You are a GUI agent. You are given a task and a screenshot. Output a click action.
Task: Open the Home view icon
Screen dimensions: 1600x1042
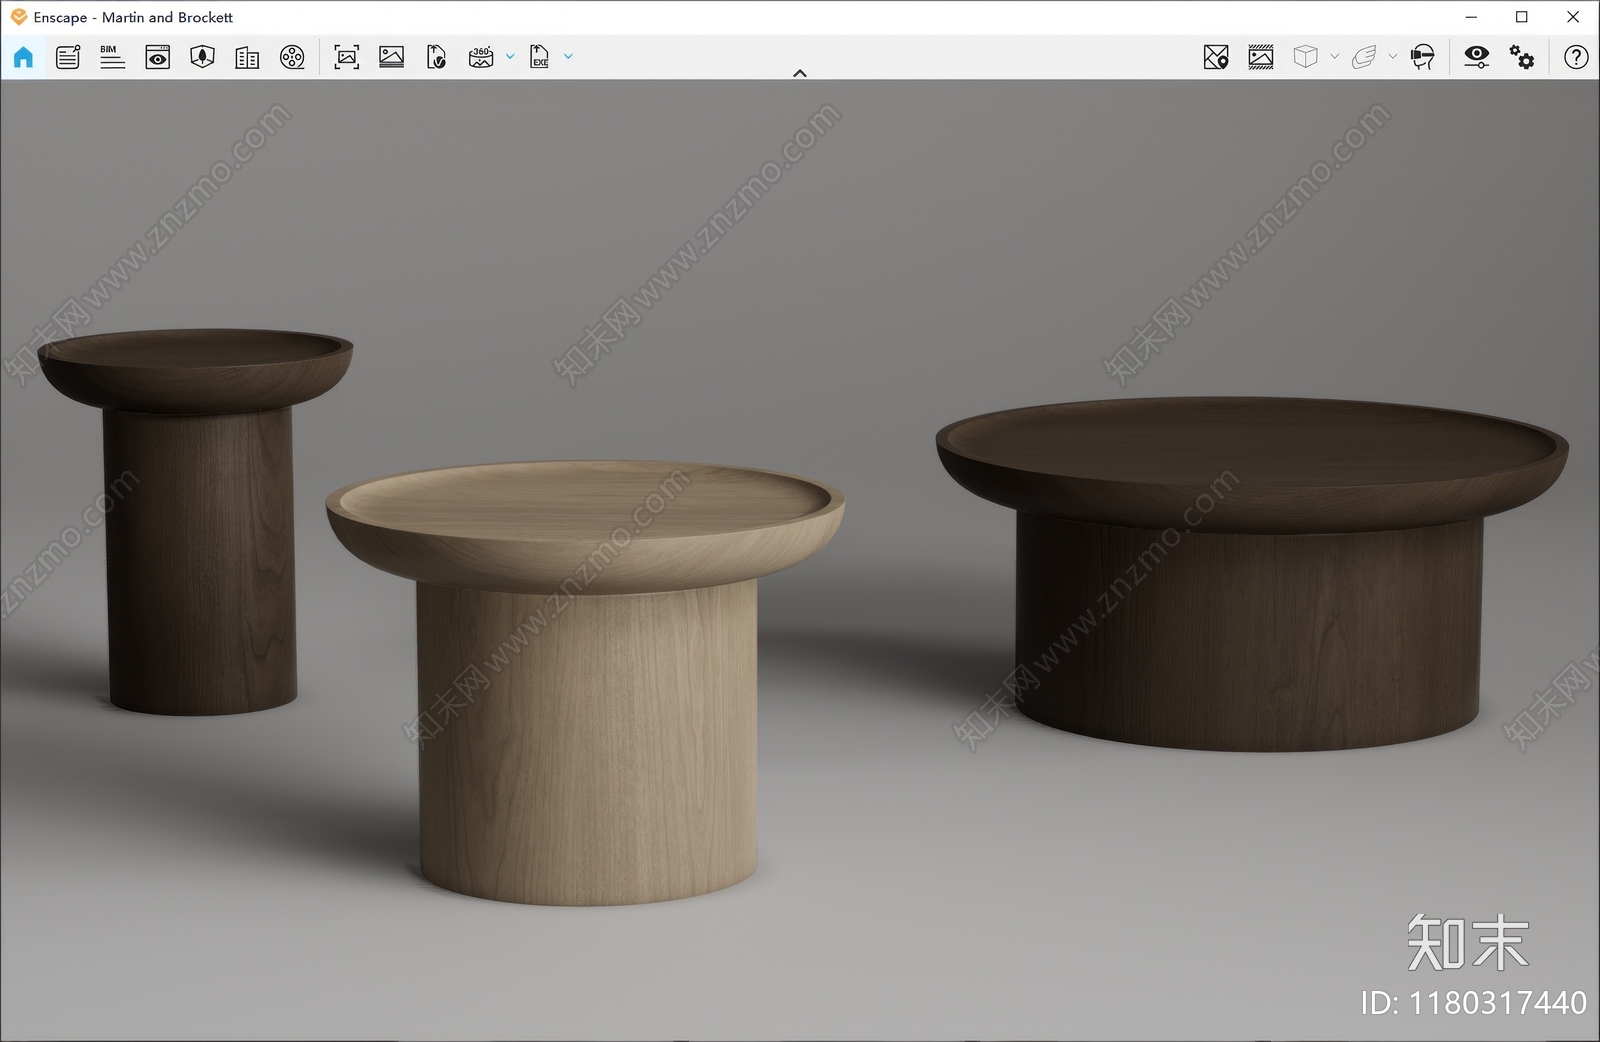(23, 57)
